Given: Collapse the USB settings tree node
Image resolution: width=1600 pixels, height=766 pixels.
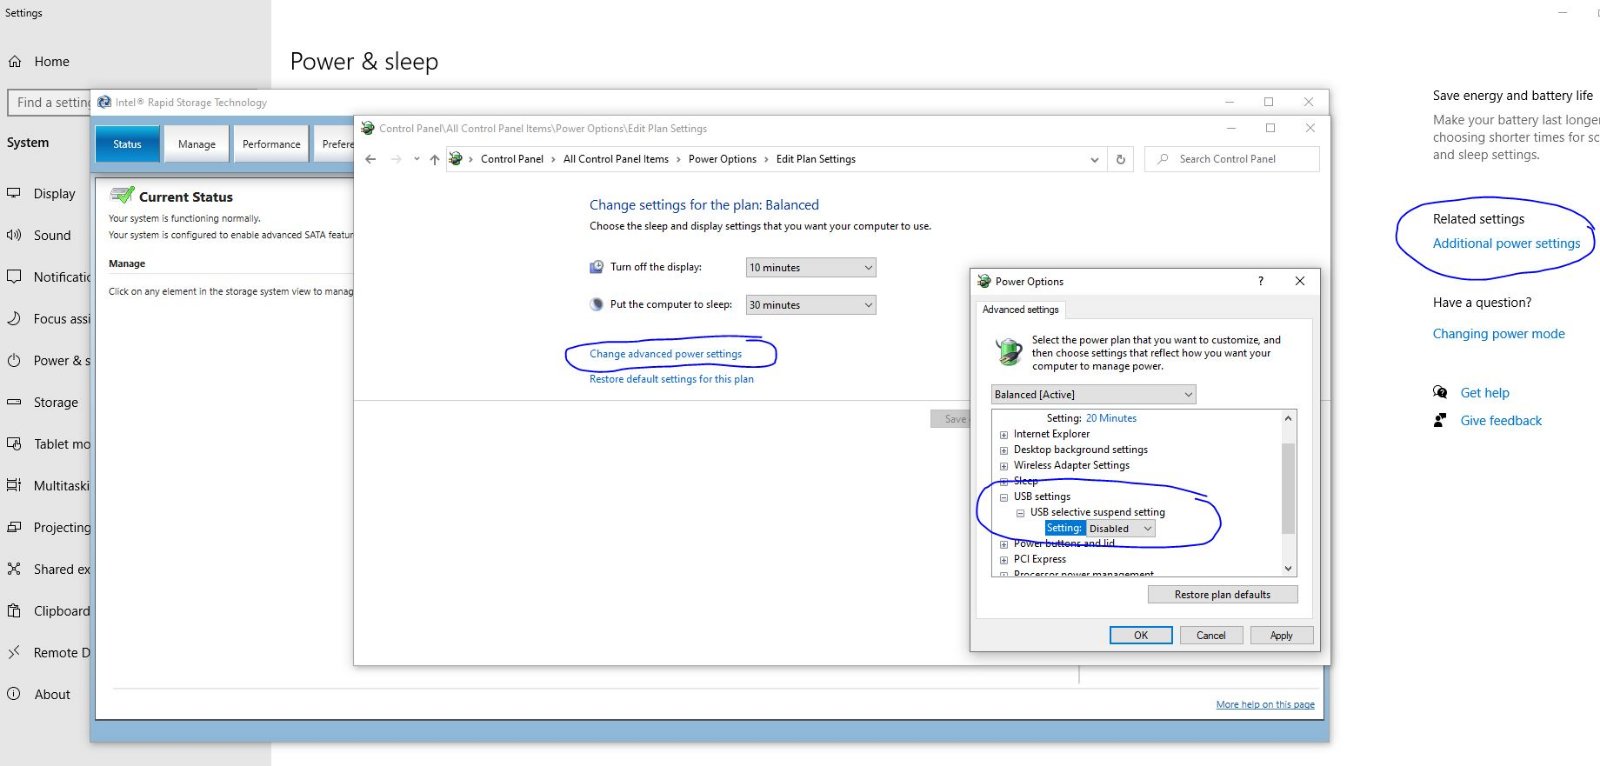Looking at the screenshot, I should [1004, 497].
